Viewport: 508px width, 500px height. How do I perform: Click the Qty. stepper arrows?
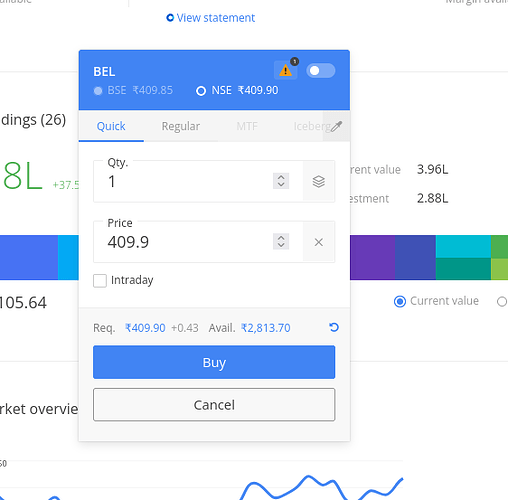281,181
